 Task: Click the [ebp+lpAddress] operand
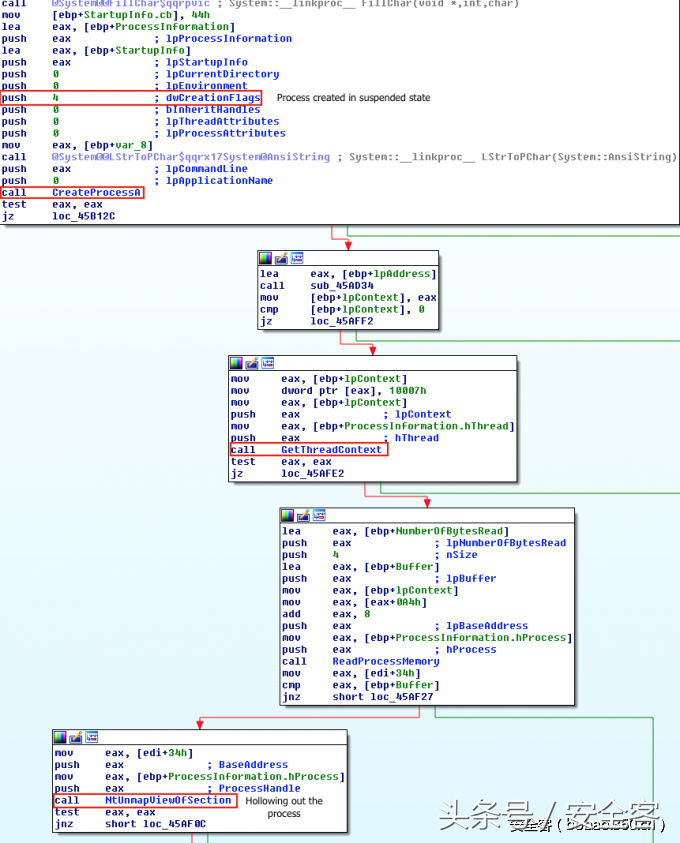click(389, 274)
